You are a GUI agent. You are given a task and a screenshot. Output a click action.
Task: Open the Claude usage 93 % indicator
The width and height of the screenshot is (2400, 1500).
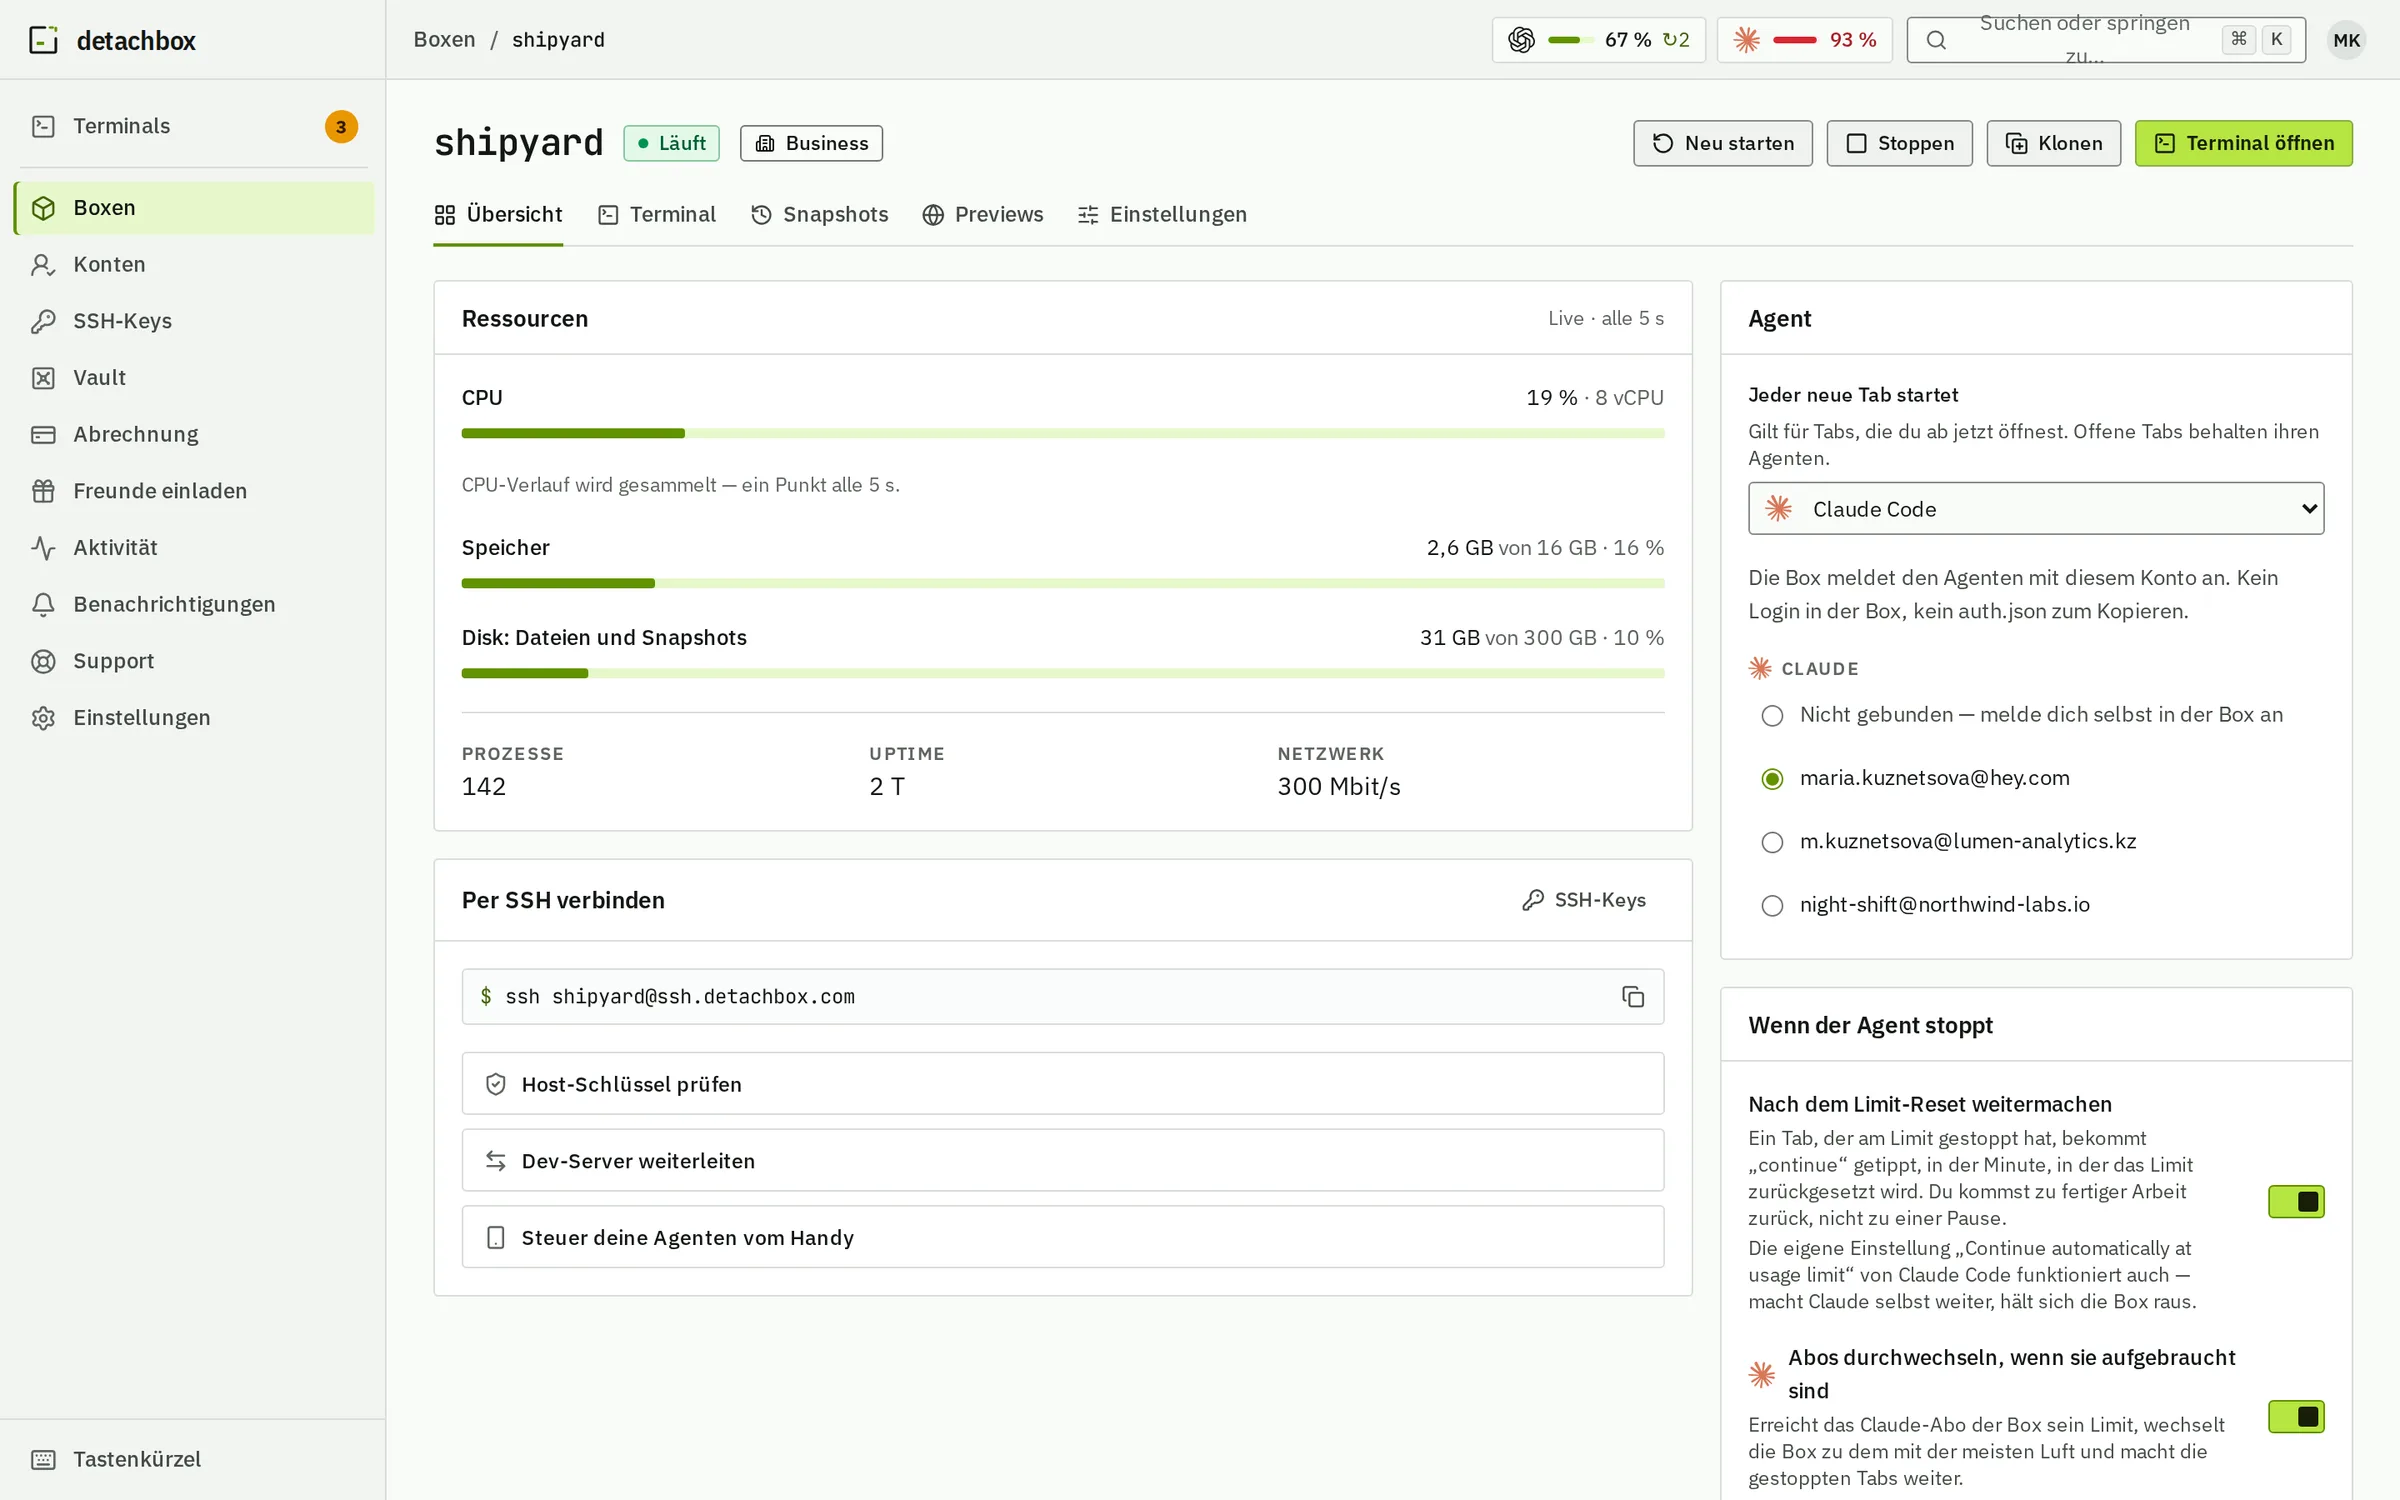pyautogui.click(x=1804, y=40)
